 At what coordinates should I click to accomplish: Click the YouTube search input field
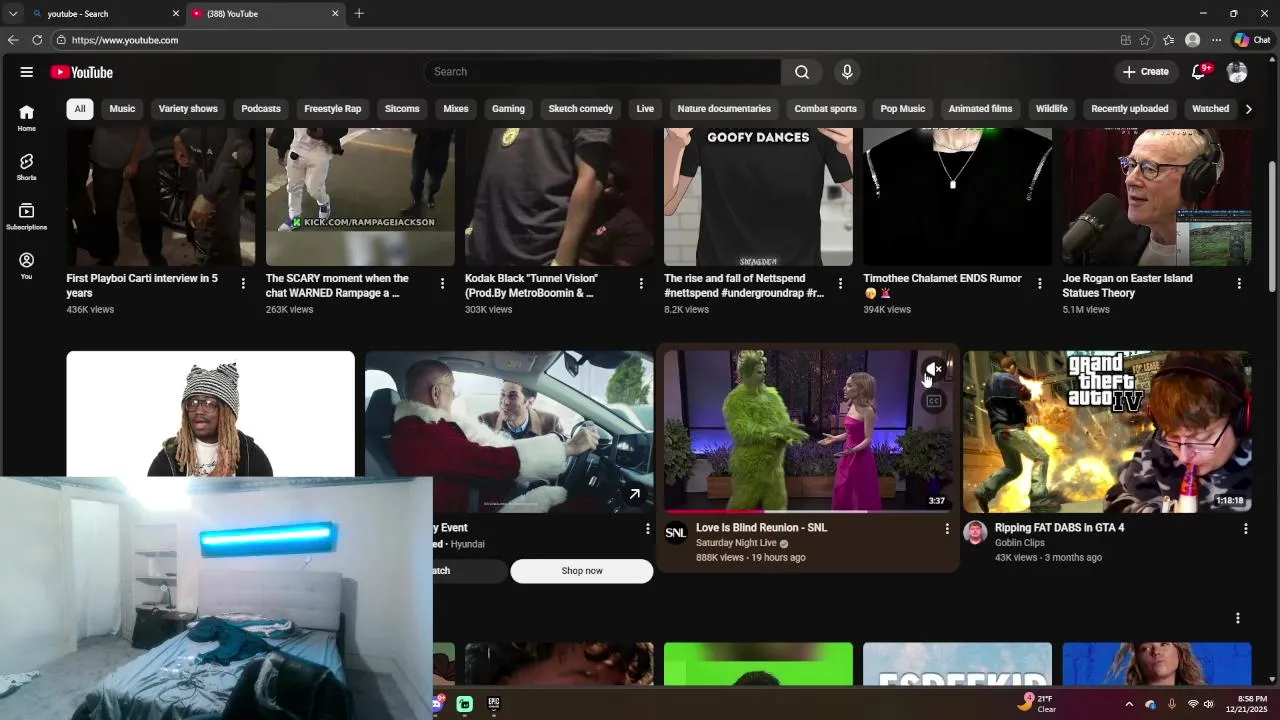(x=602, y=72)
